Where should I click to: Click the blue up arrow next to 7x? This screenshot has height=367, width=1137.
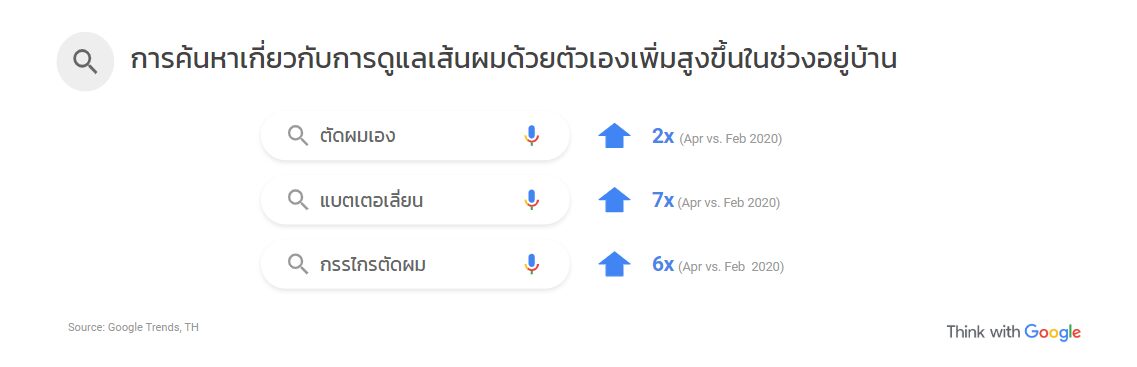pos(614,199)
